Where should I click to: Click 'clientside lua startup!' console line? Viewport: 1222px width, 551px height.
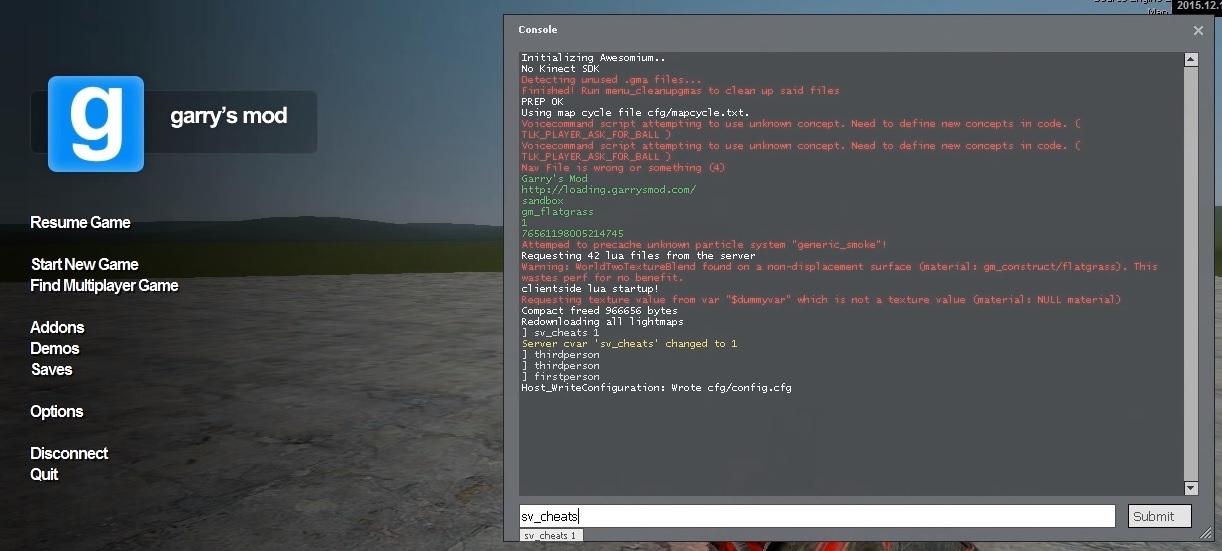pos(590,289)
